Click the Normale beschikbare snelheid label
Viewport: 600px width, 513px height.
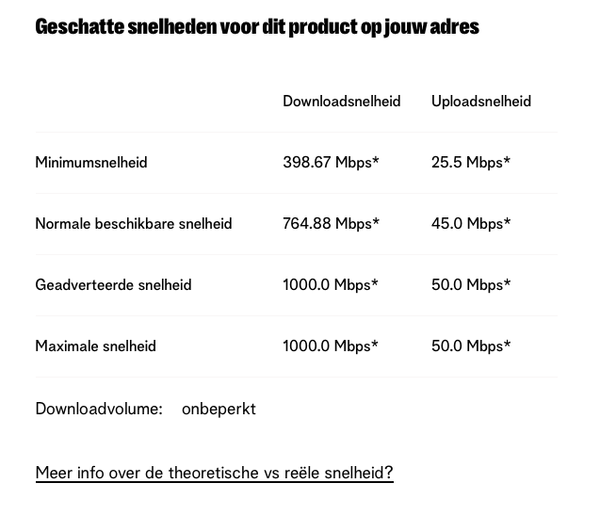point(134,223)
